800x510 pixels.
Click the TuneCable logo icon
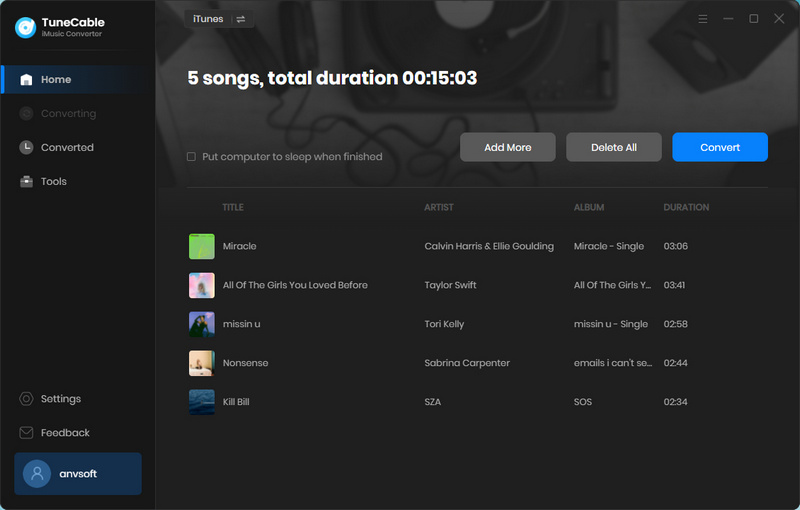26,28
